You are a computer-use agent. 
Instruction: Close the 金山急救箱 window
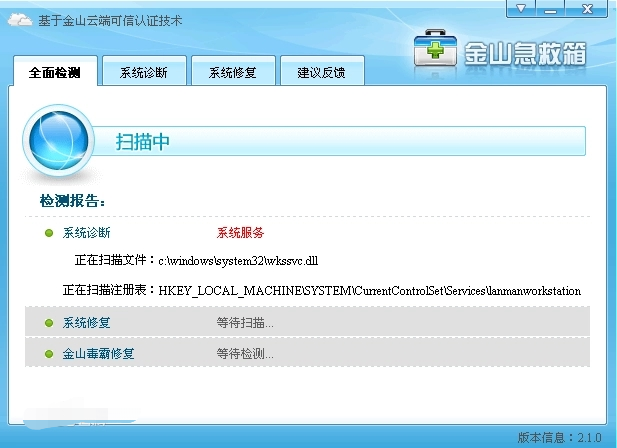click(587, 9)
